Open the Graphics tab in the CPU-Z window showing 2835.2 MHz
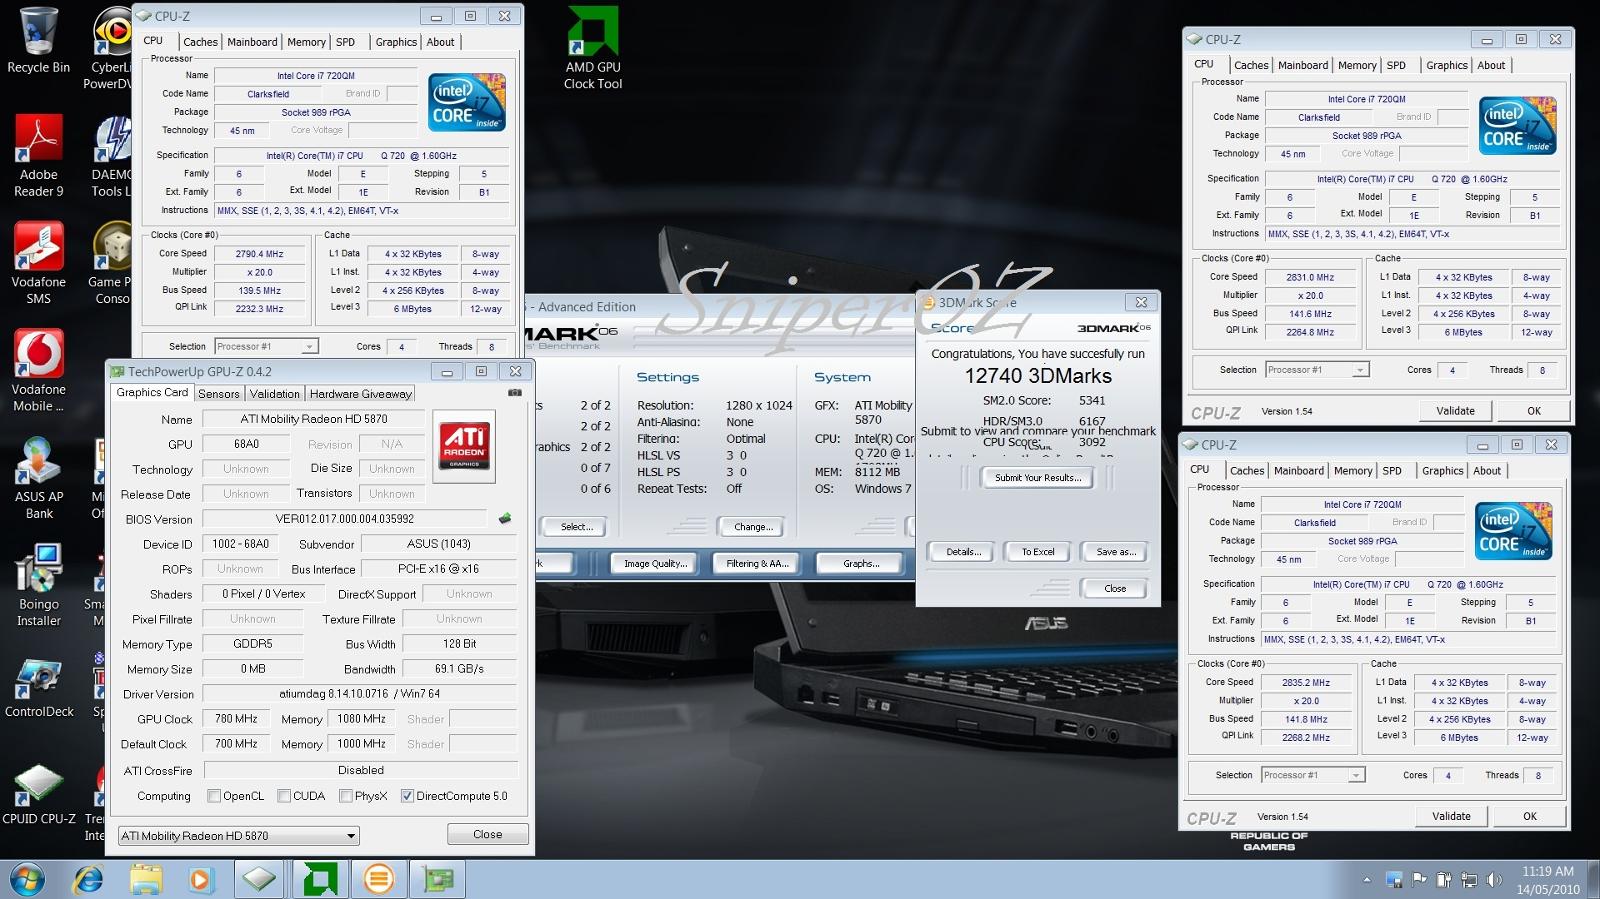The height and width of the screenshot is (899, 1600). 1442,470
